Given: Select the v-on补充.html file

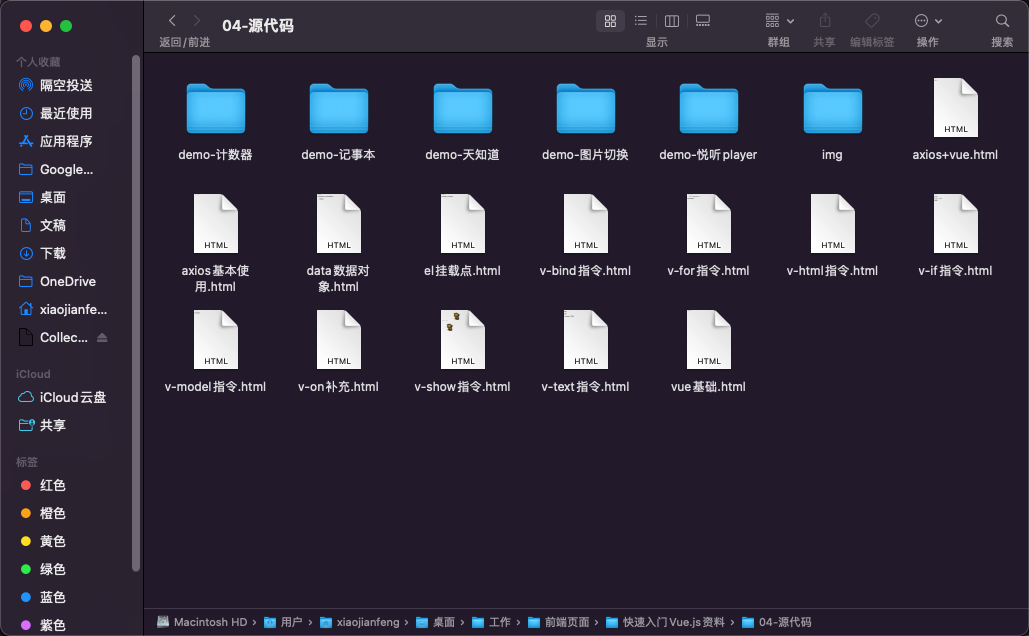Looking at the screenshot, I should (x=339, y=352).
